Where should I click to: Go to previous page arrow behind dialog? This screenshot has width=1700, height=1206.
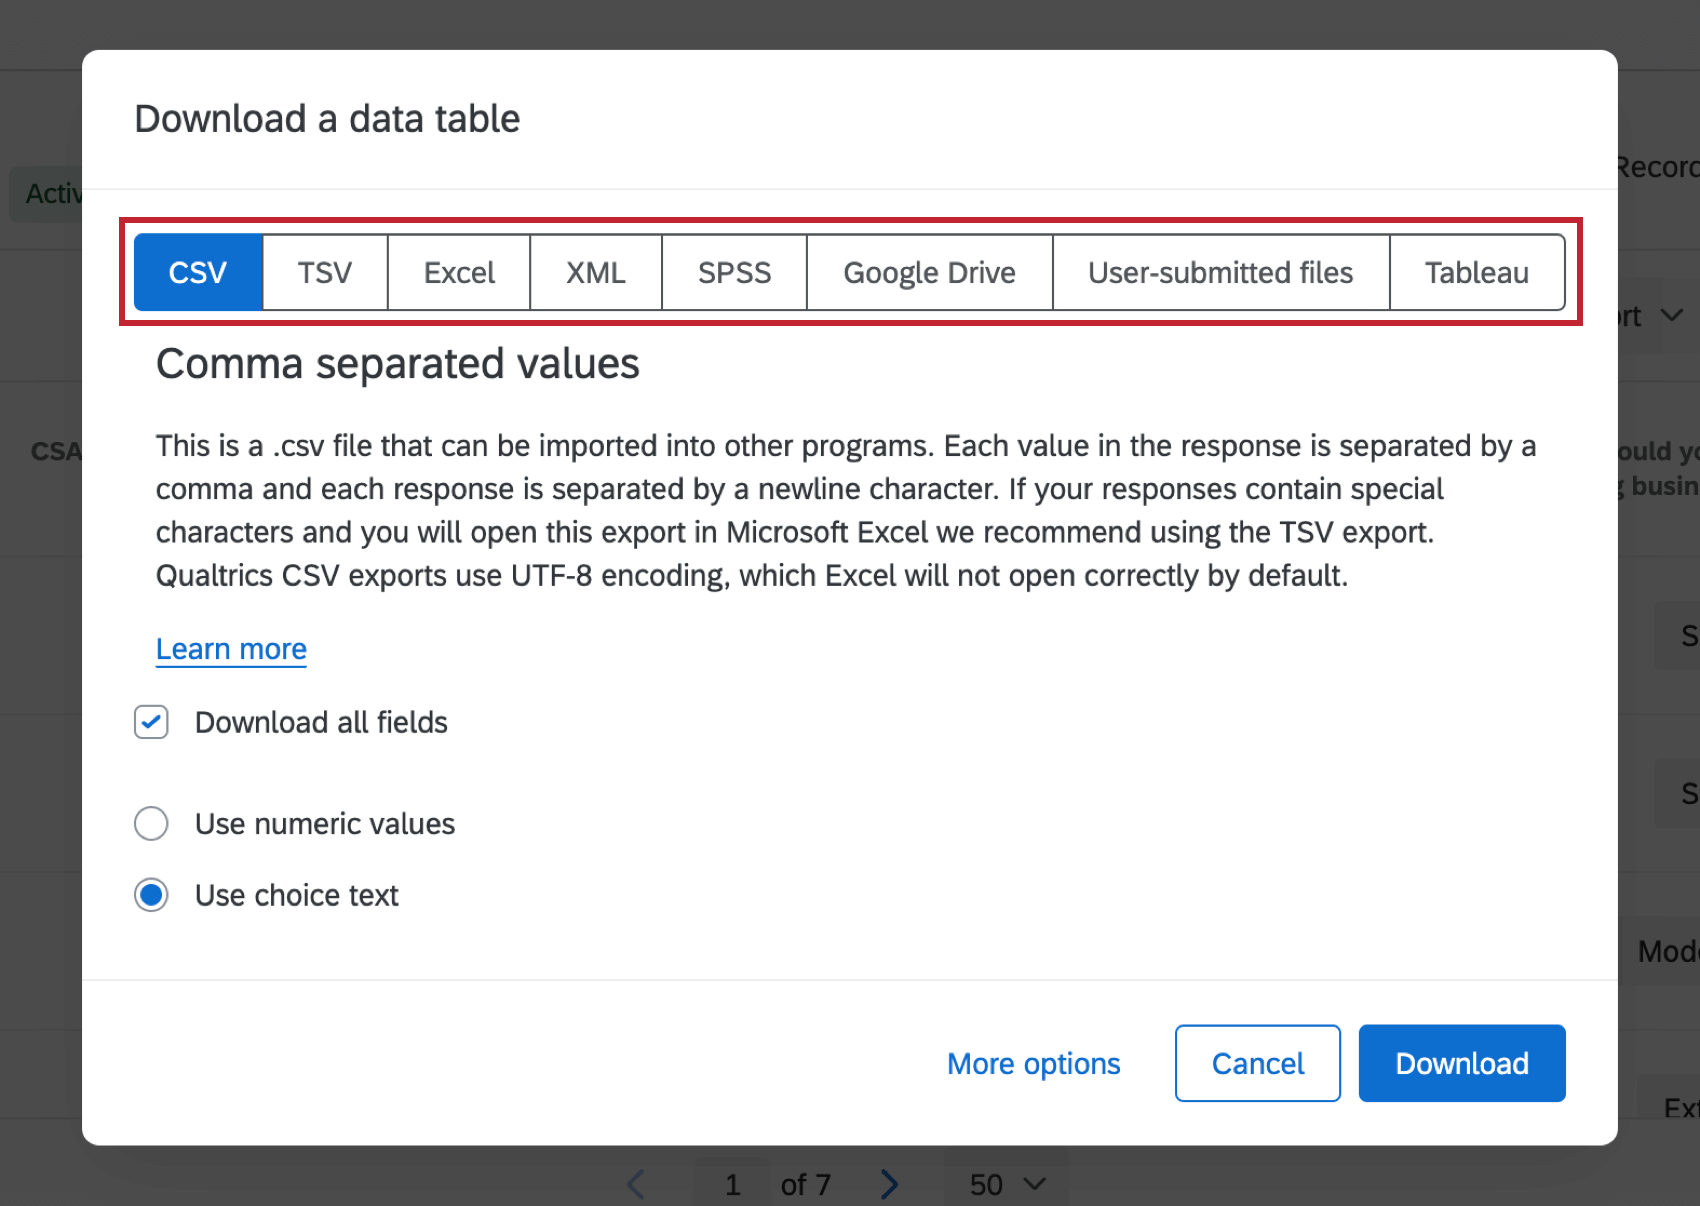click(636, 1184)
